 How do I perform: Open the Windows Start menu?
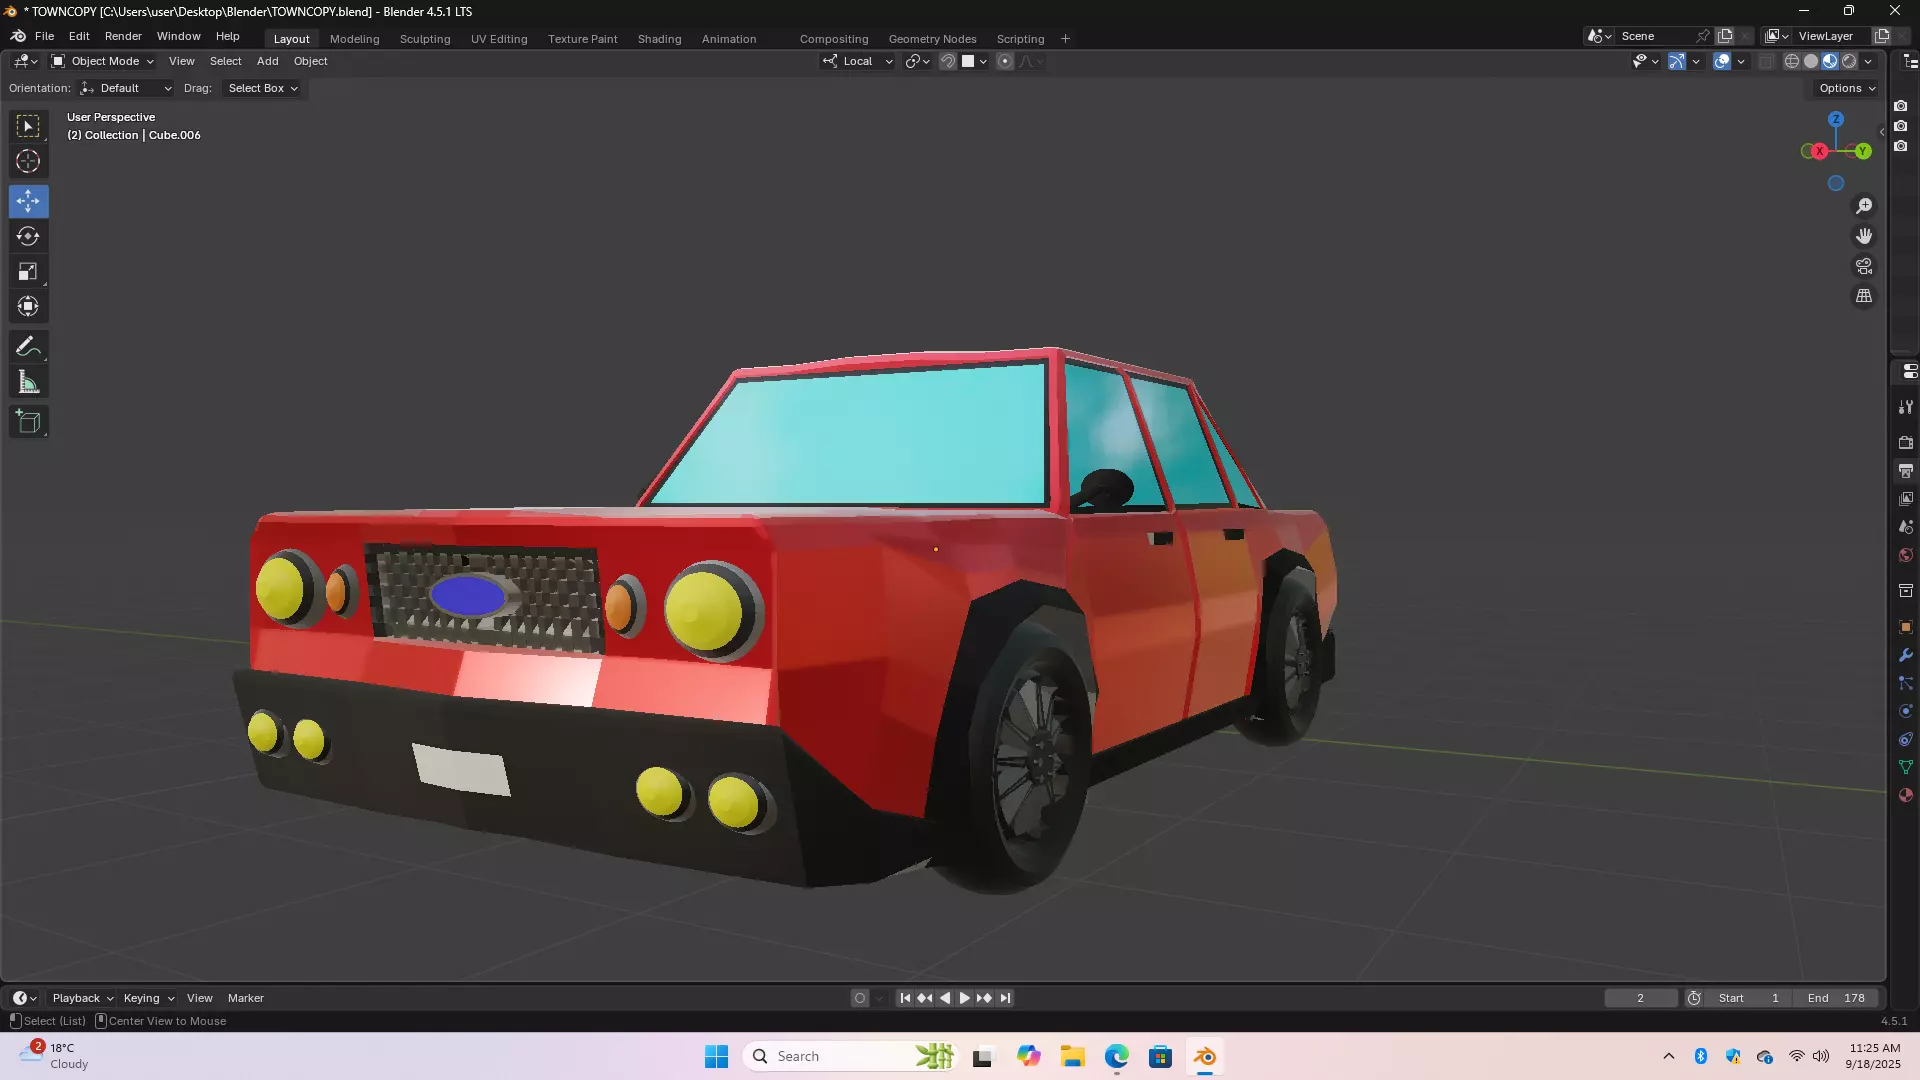tap(716, 1057)
